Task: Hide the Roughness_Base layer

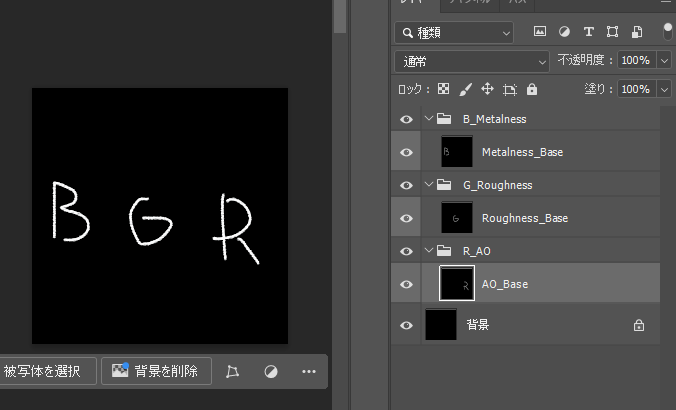Action: coord(406,218)
